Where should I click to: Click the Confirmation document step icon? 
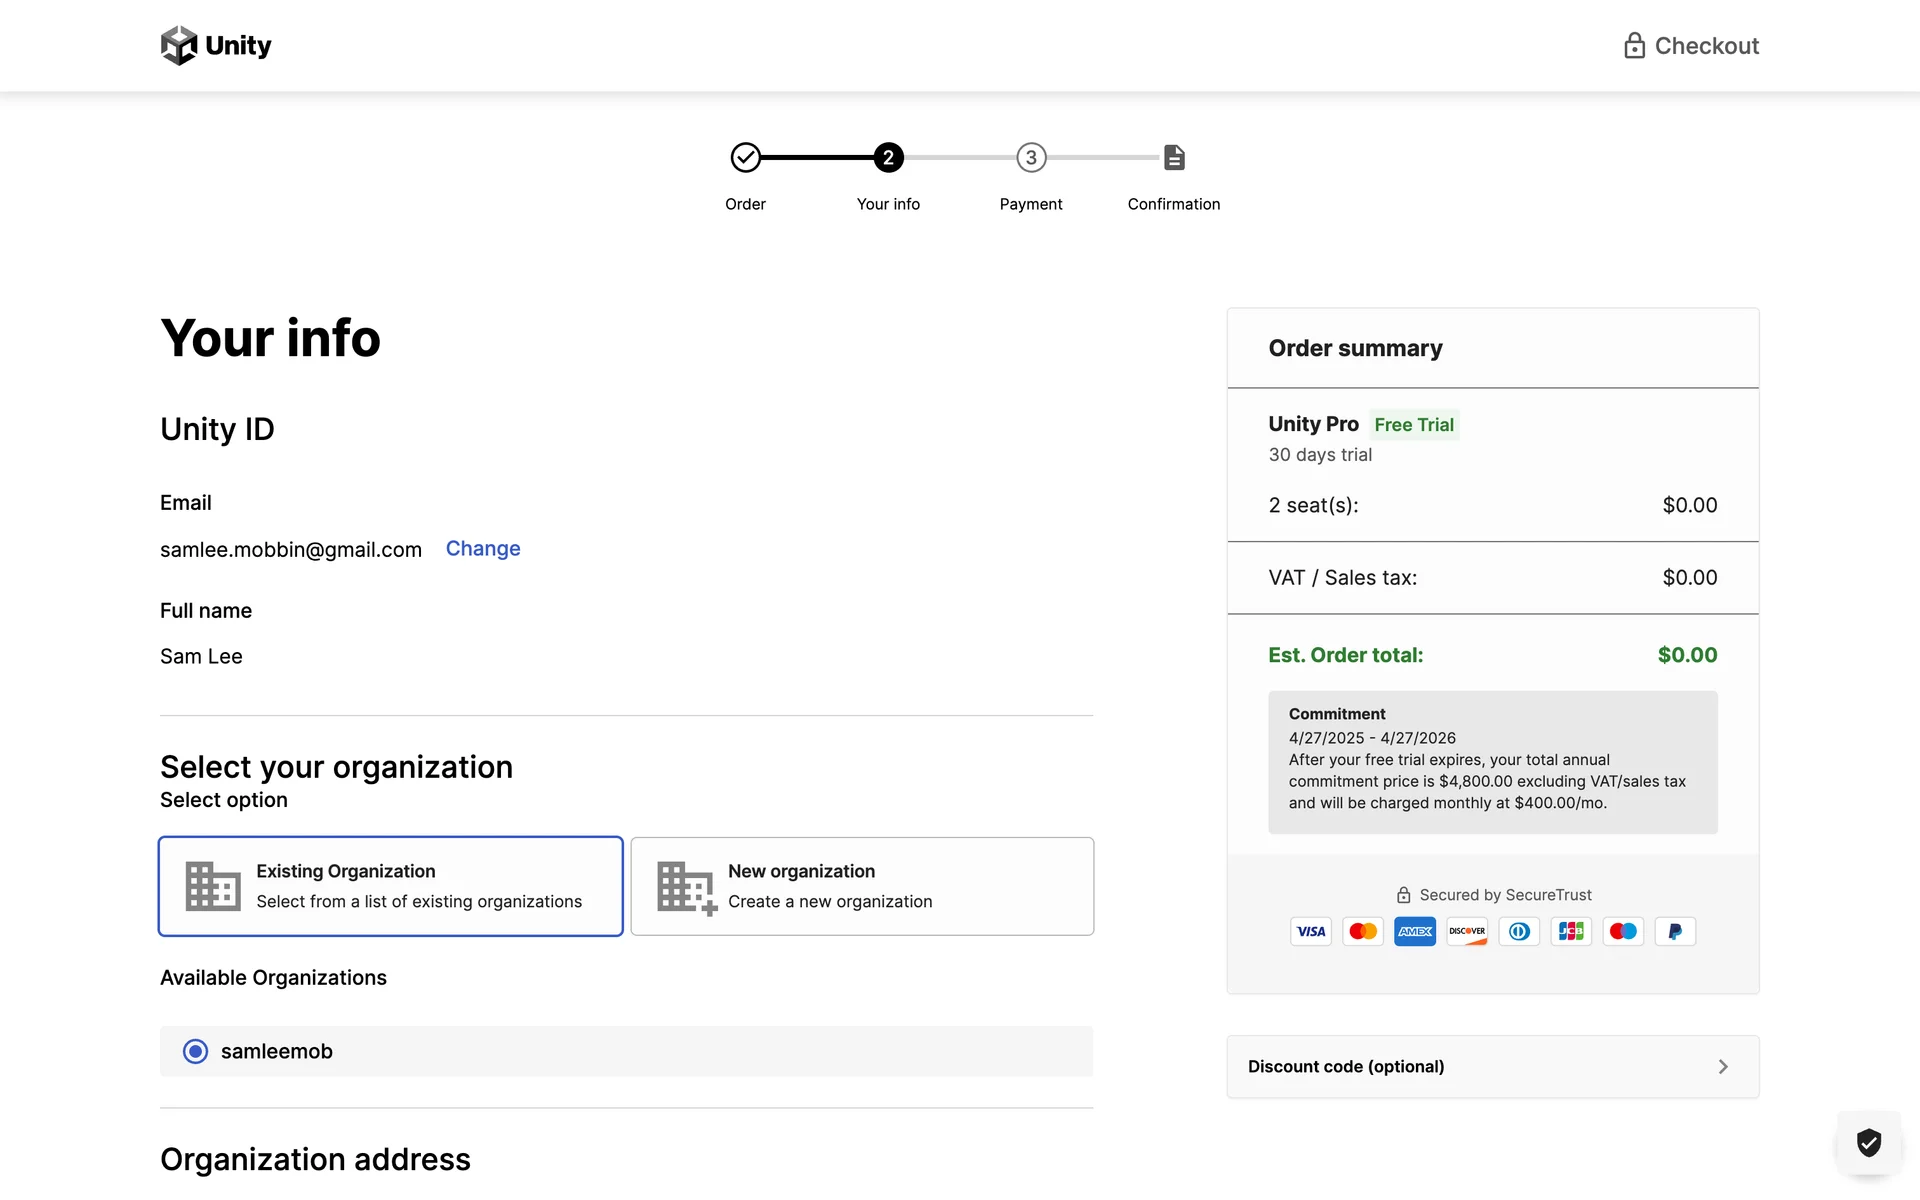[1174, 158]
